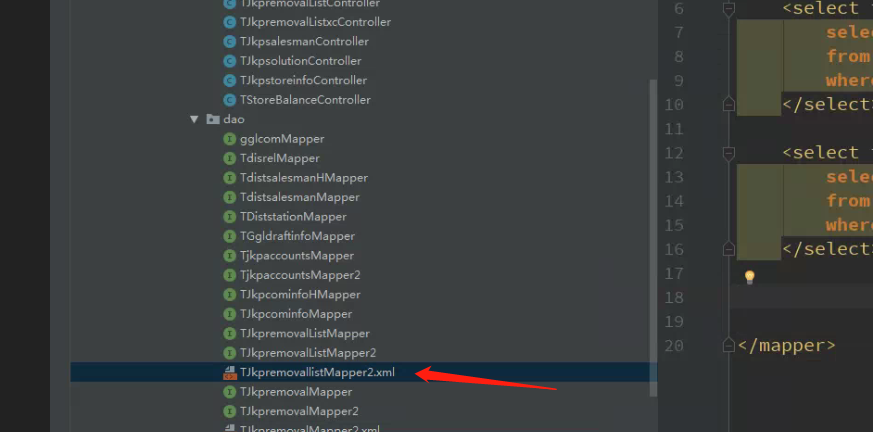This screenshot has height=432, width=873.
Task: Fold the select block at line 12
Action: (728, 153)
